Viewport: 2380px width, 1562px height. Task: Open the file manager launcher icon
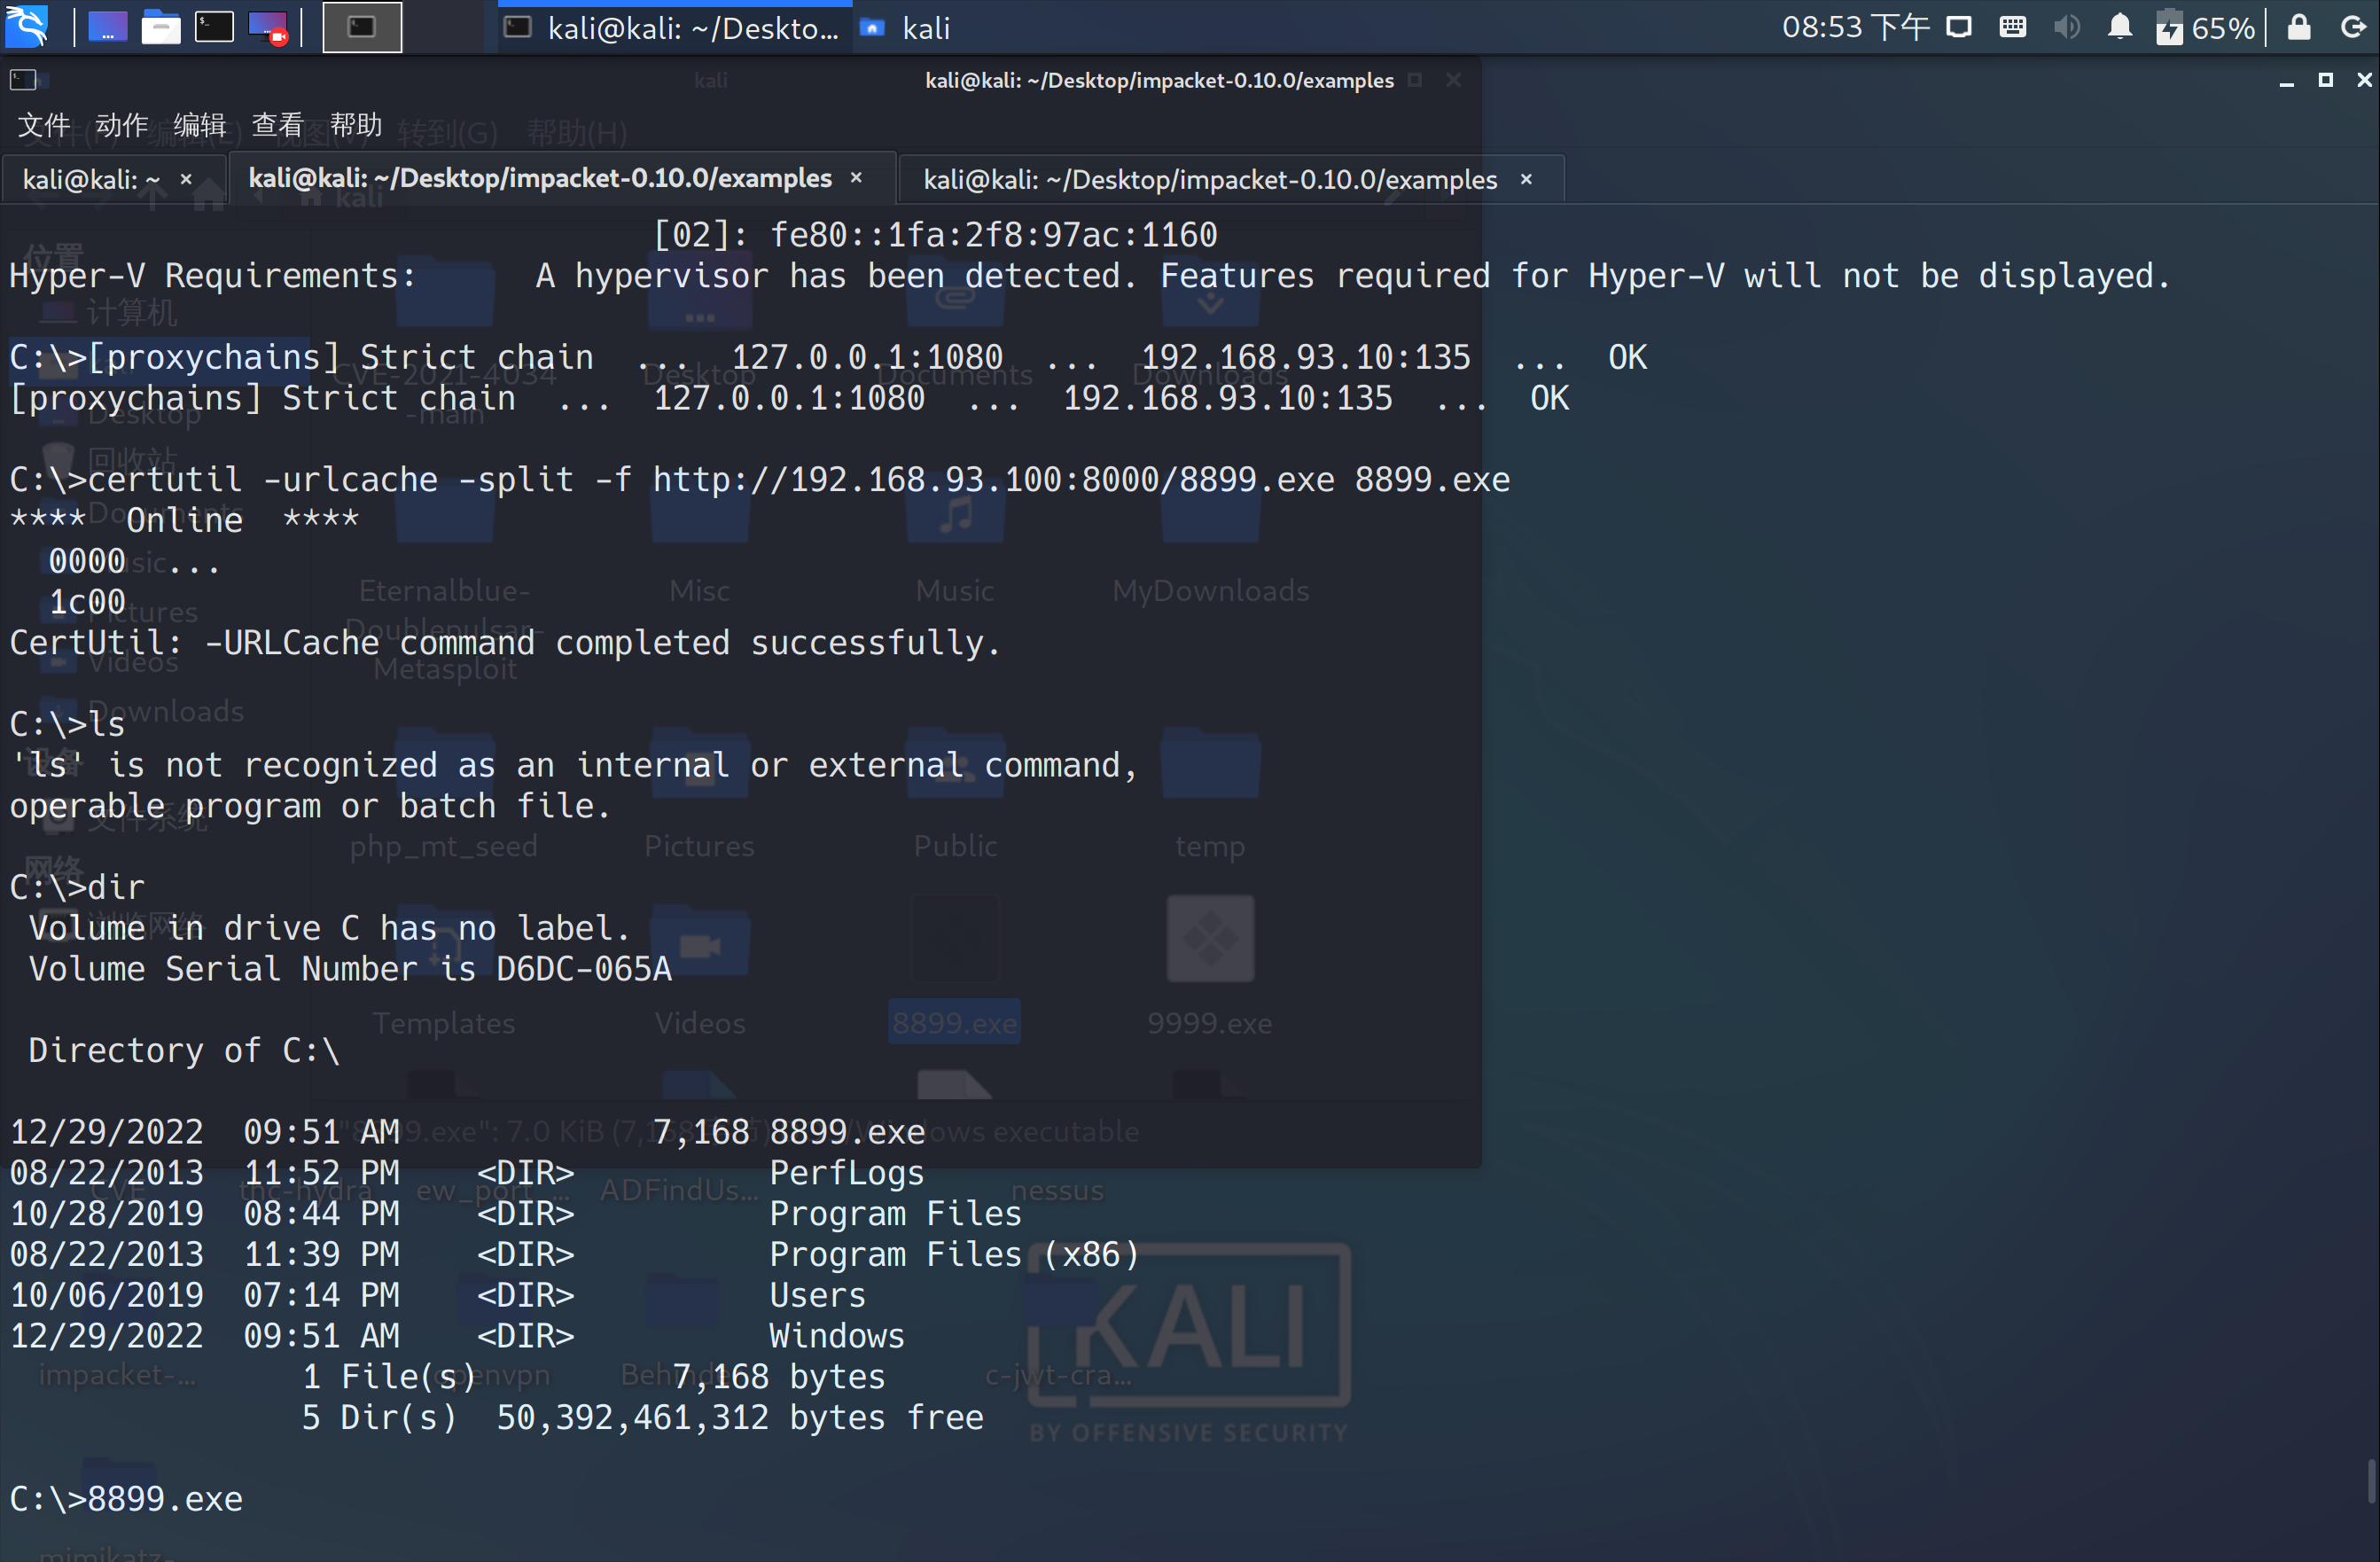click(160, 27)
